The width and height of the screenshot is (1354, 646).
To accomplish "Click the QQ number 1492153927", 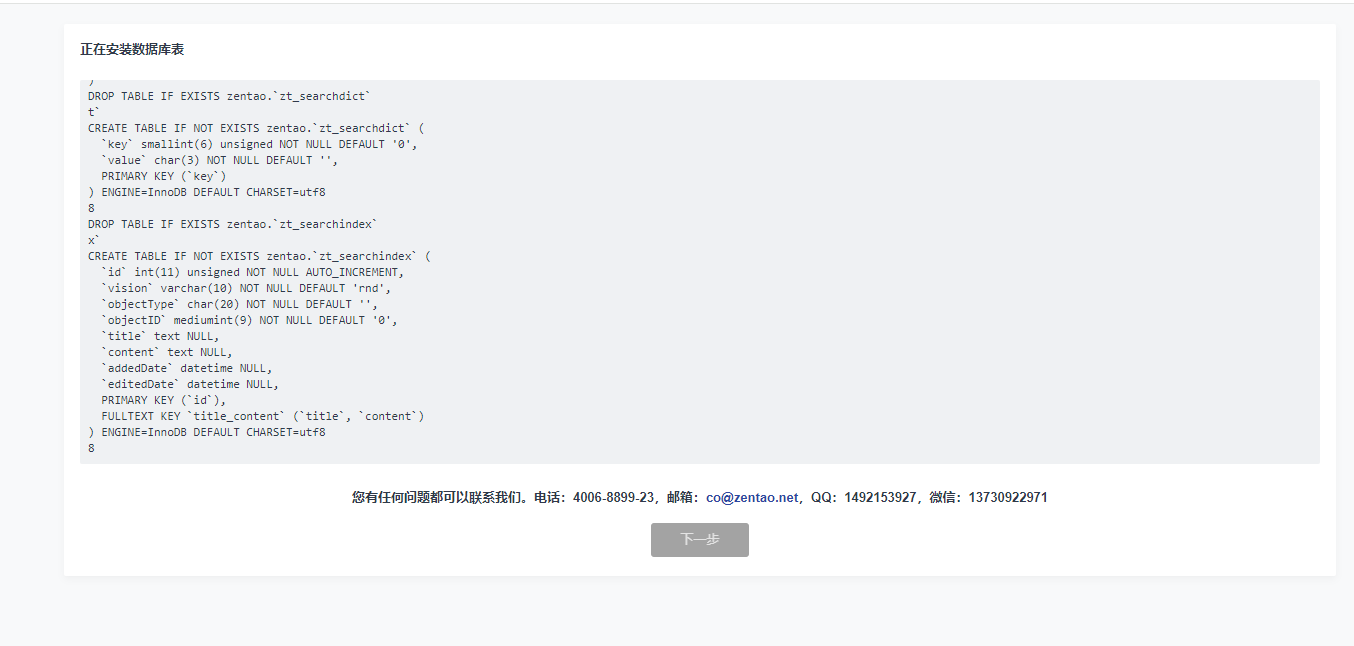I will (880, 497).
